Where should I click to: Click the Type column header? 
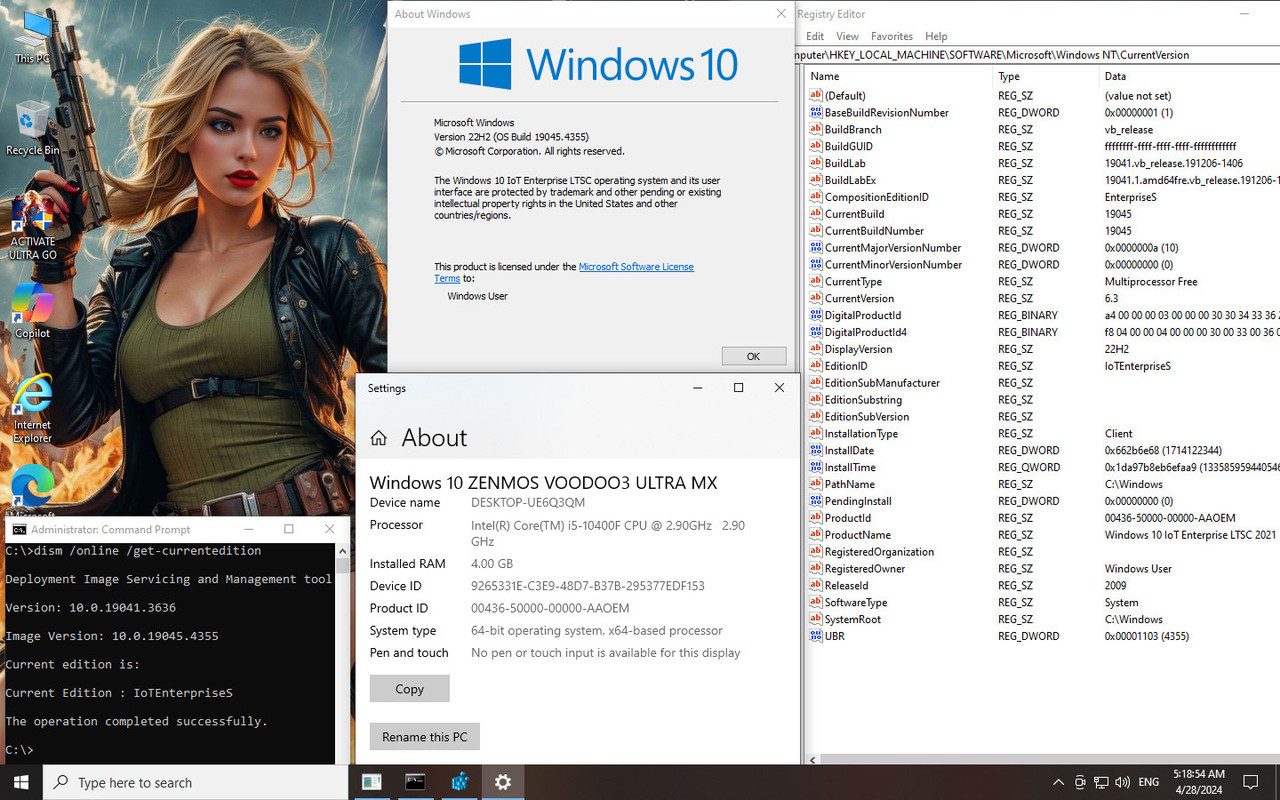(x=1046, y=76)
